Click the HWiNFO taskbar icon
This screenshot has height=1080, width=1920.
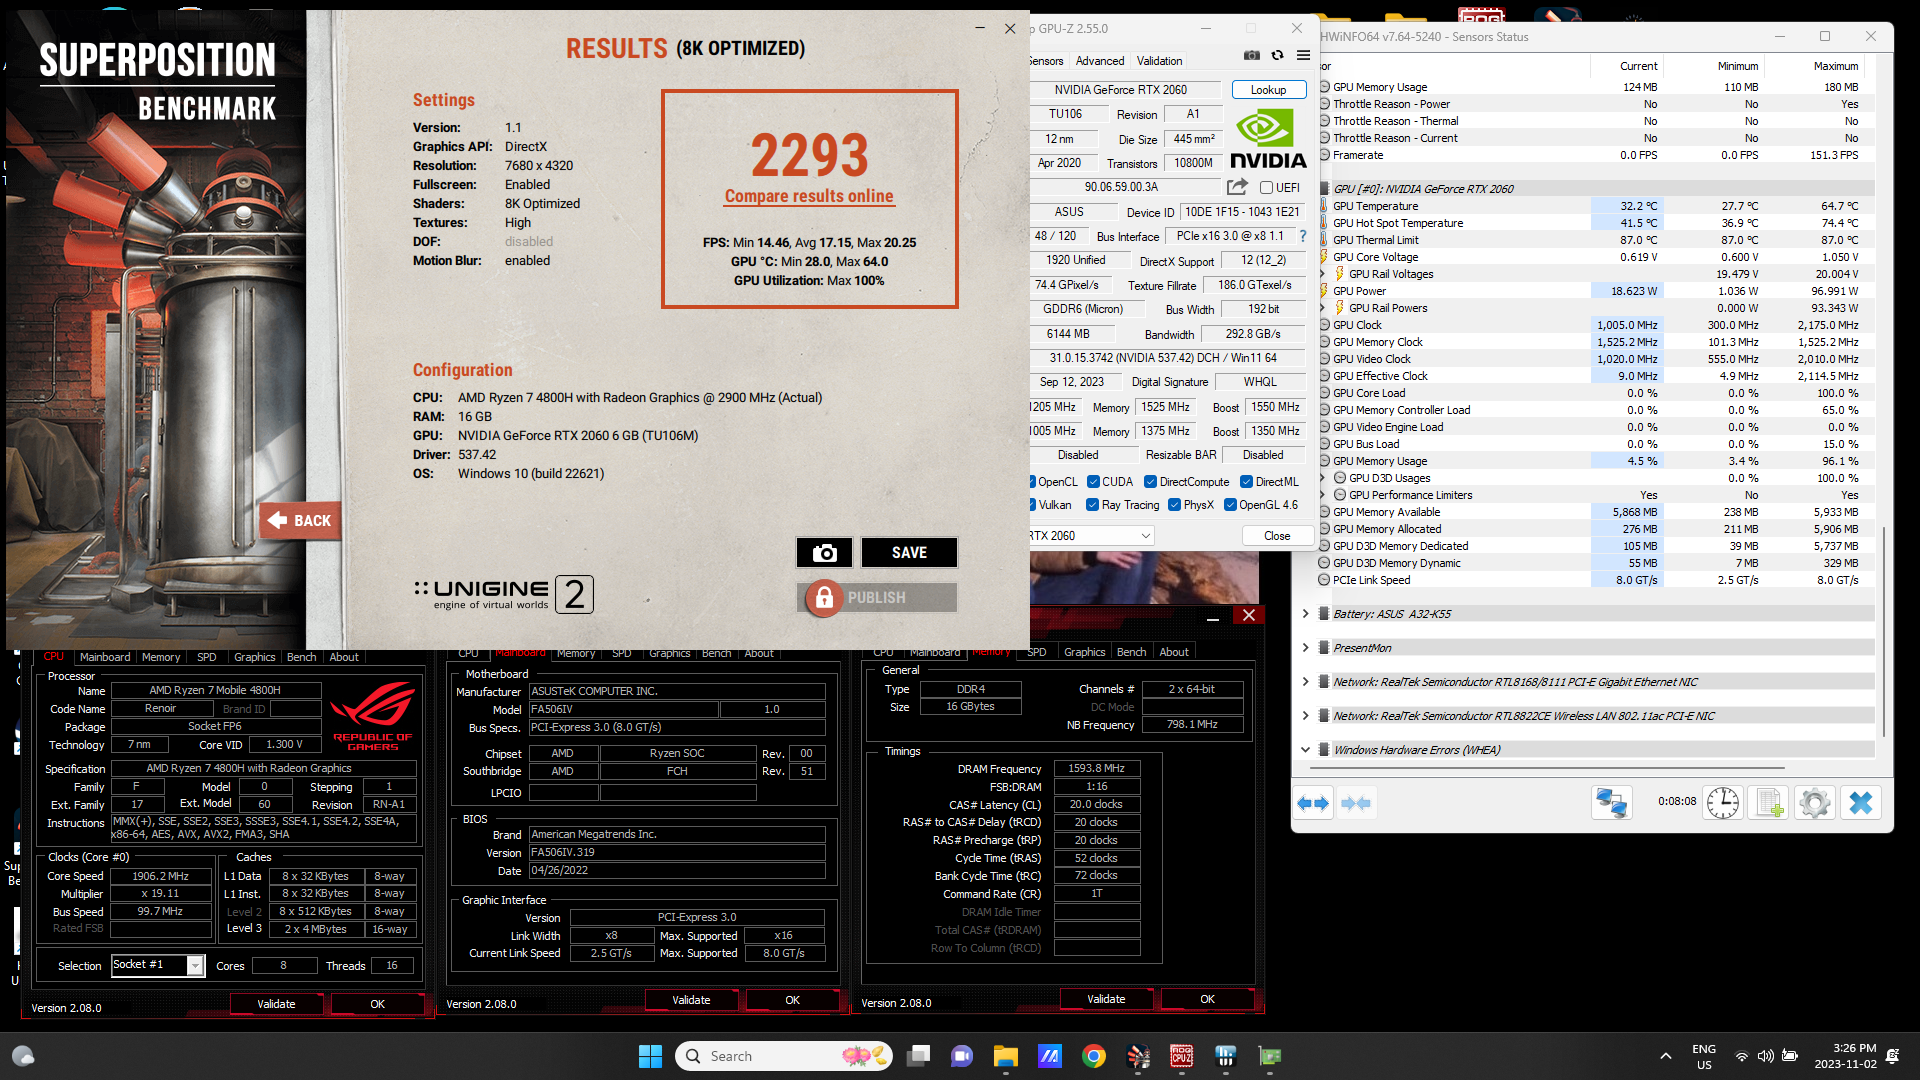click(x=1226, y=1056)
